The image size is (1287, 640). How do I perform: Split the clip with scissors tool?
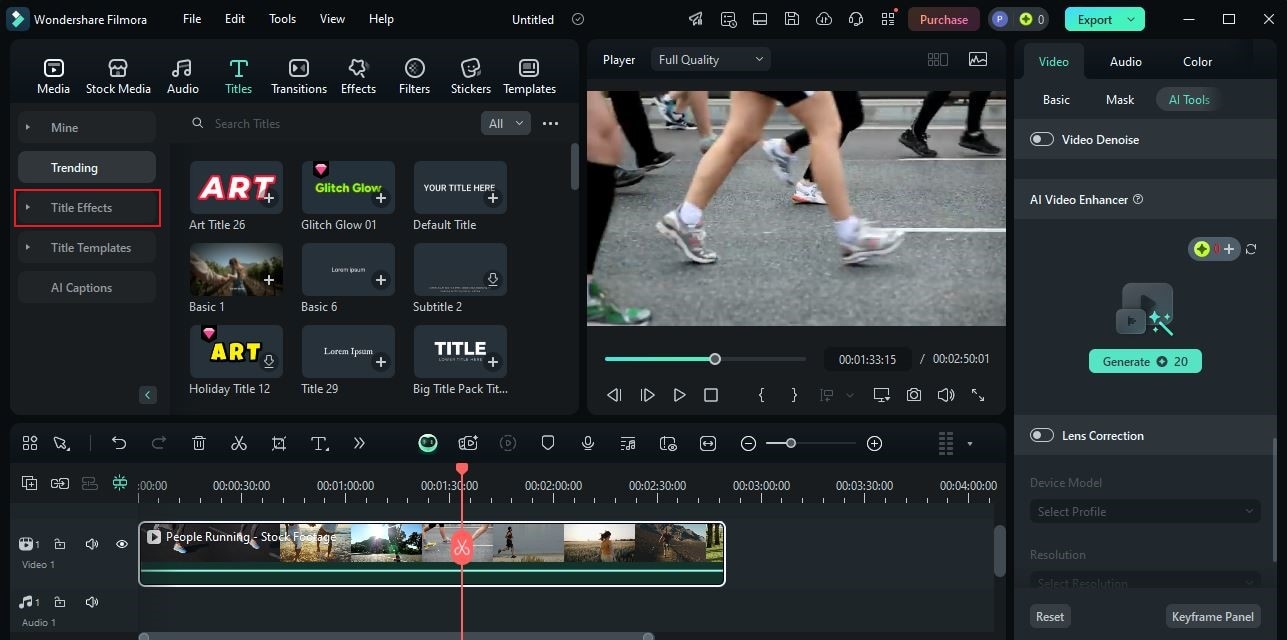pos(238,443)
